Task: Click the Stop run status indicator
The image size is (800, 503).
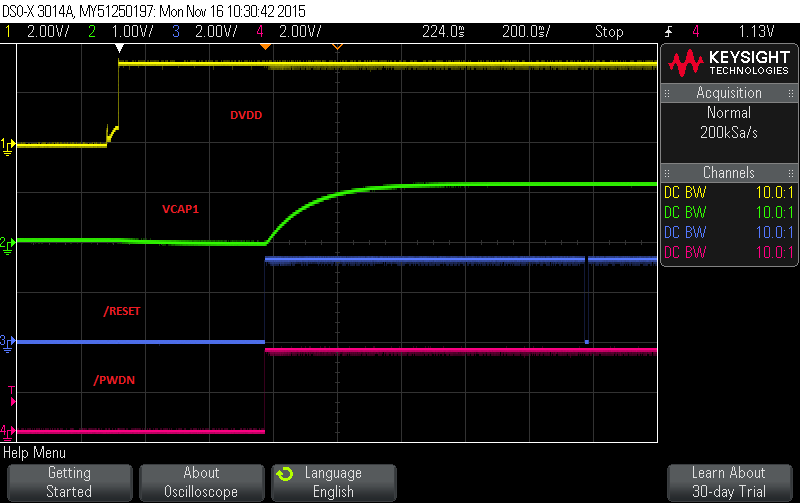Action: coord(609,32)
